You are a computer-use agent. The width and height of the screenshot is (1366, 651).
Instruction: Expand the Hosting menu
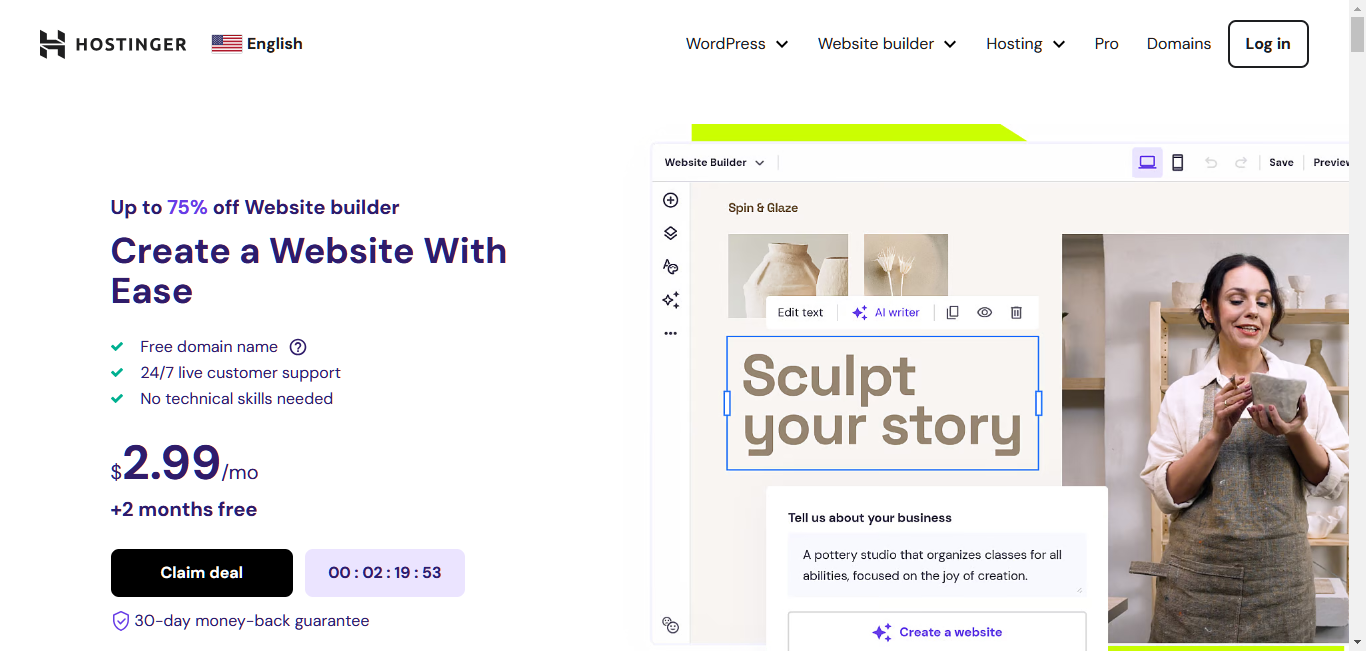[x=1026, y=44]
